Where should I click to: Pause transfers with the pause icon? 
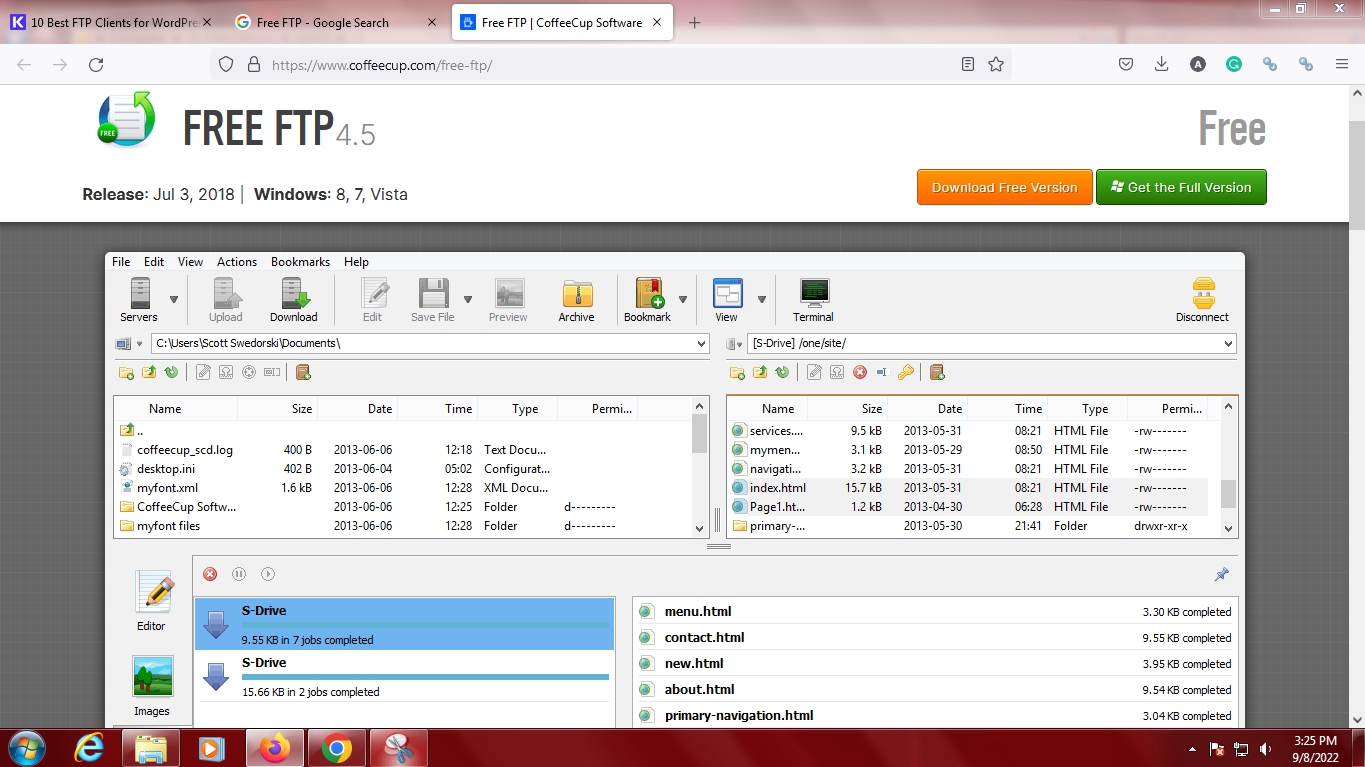pos(239,574)
